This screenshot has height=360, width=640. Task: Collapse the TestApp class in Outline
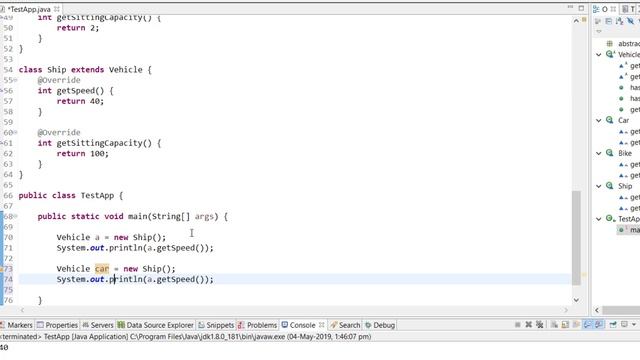(599, 219)
